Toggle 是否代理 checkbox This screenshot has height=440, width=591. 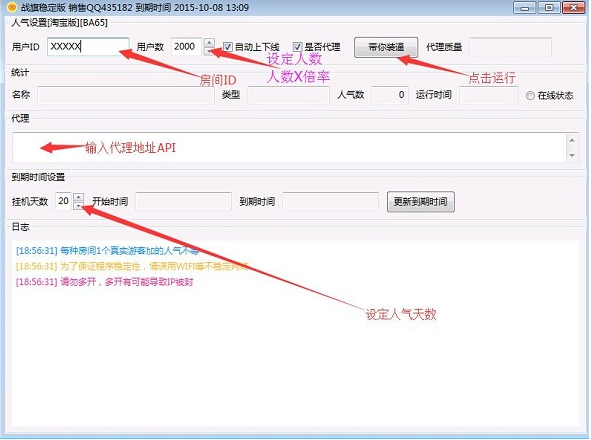tap(297, 47)
